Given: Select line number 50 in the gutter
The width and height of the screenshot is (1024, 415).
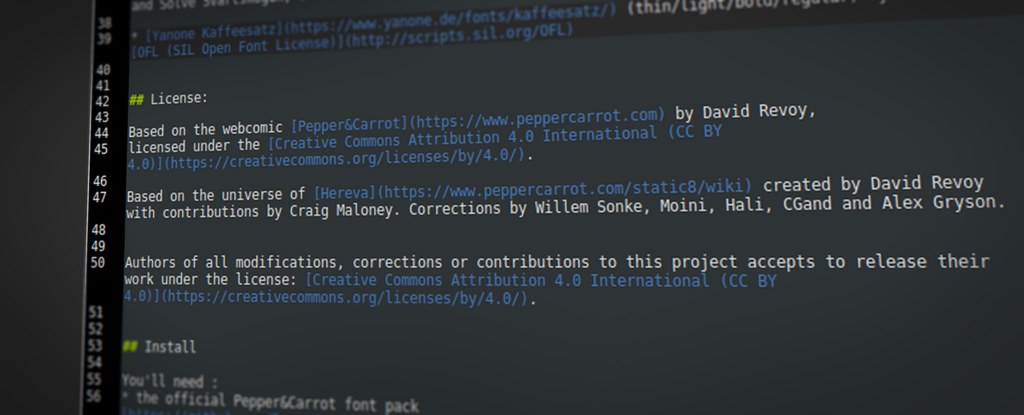Looking at the screenshot, I should tap(97, 264).
